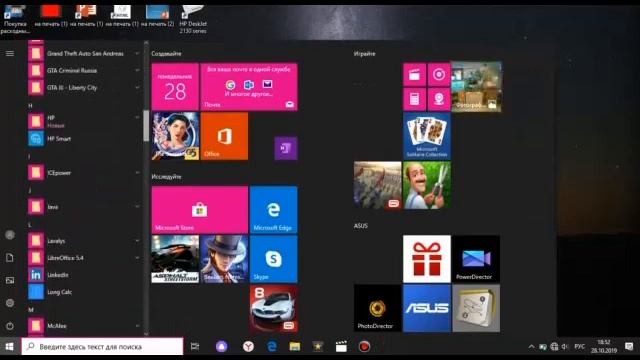Expand the ICEpower folder chevron
Viewport: 640px width, 360px height.
[x=137, y=173]
